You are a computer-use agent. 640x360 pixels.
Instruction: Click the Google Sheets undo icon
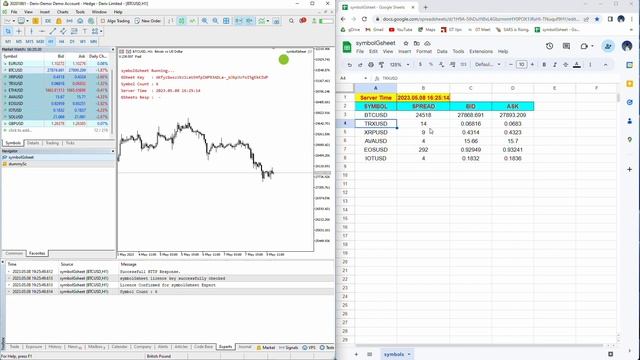pos(349,64)
